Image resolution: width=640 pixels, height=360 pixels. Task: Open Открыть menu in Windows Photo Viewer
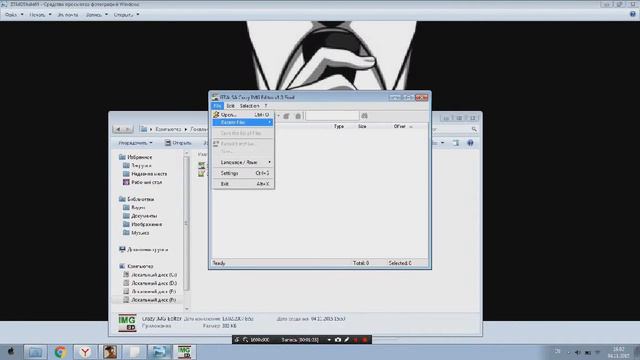pos(126,15)
